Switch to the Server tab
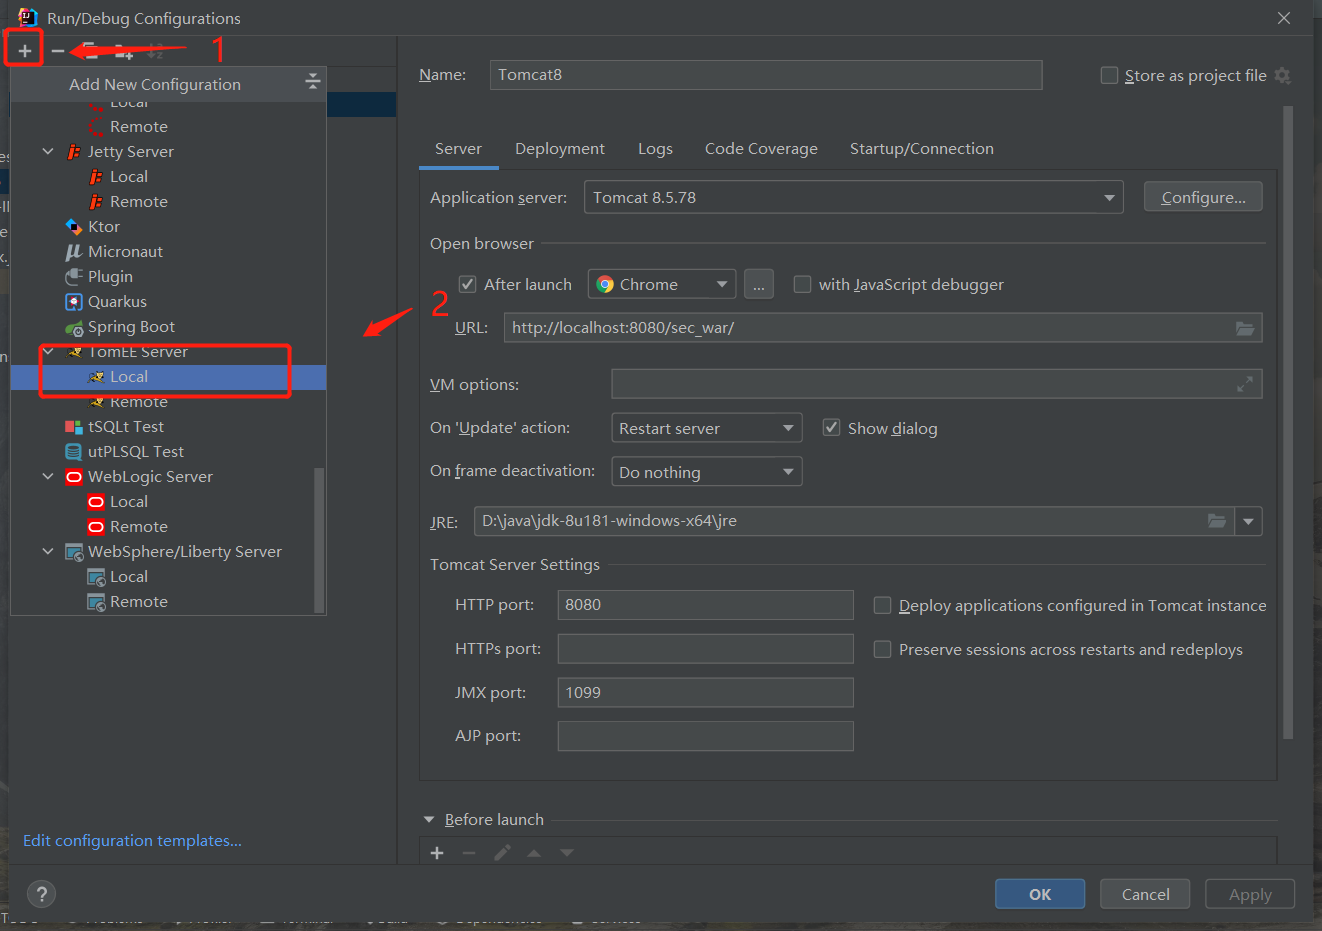The image size is (1322, 931). (x=458, y=148)
